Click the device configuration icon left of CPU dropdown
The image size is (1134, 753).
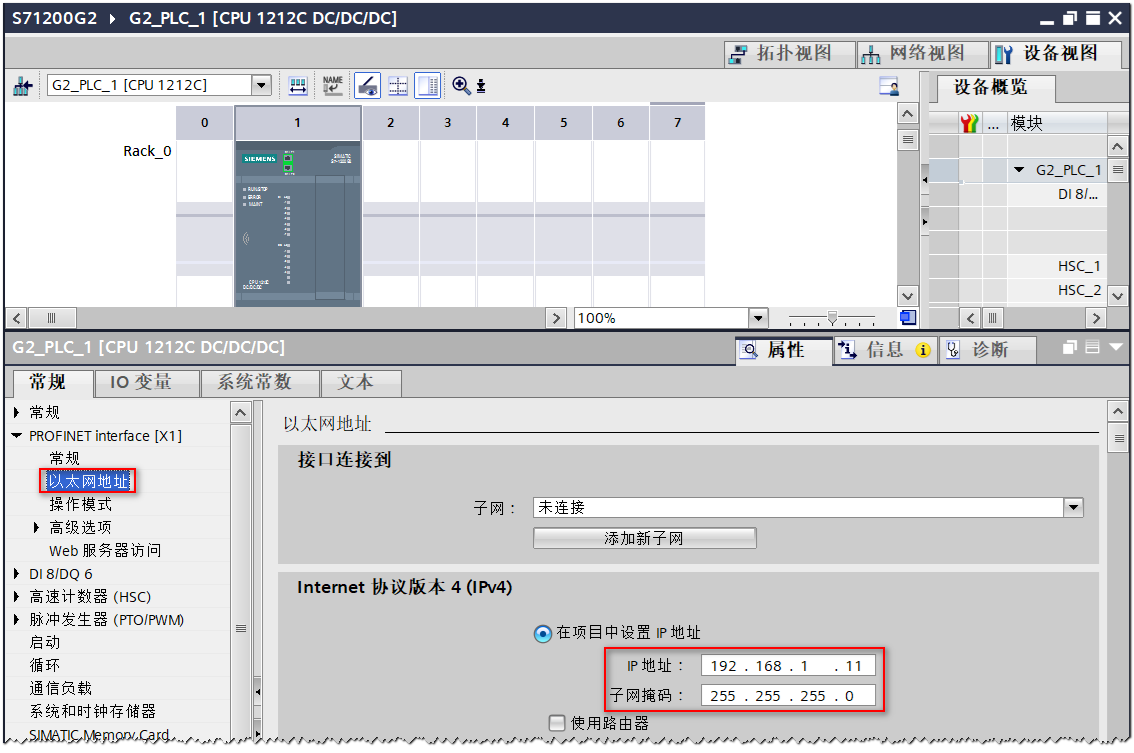(x=23, y=85)
